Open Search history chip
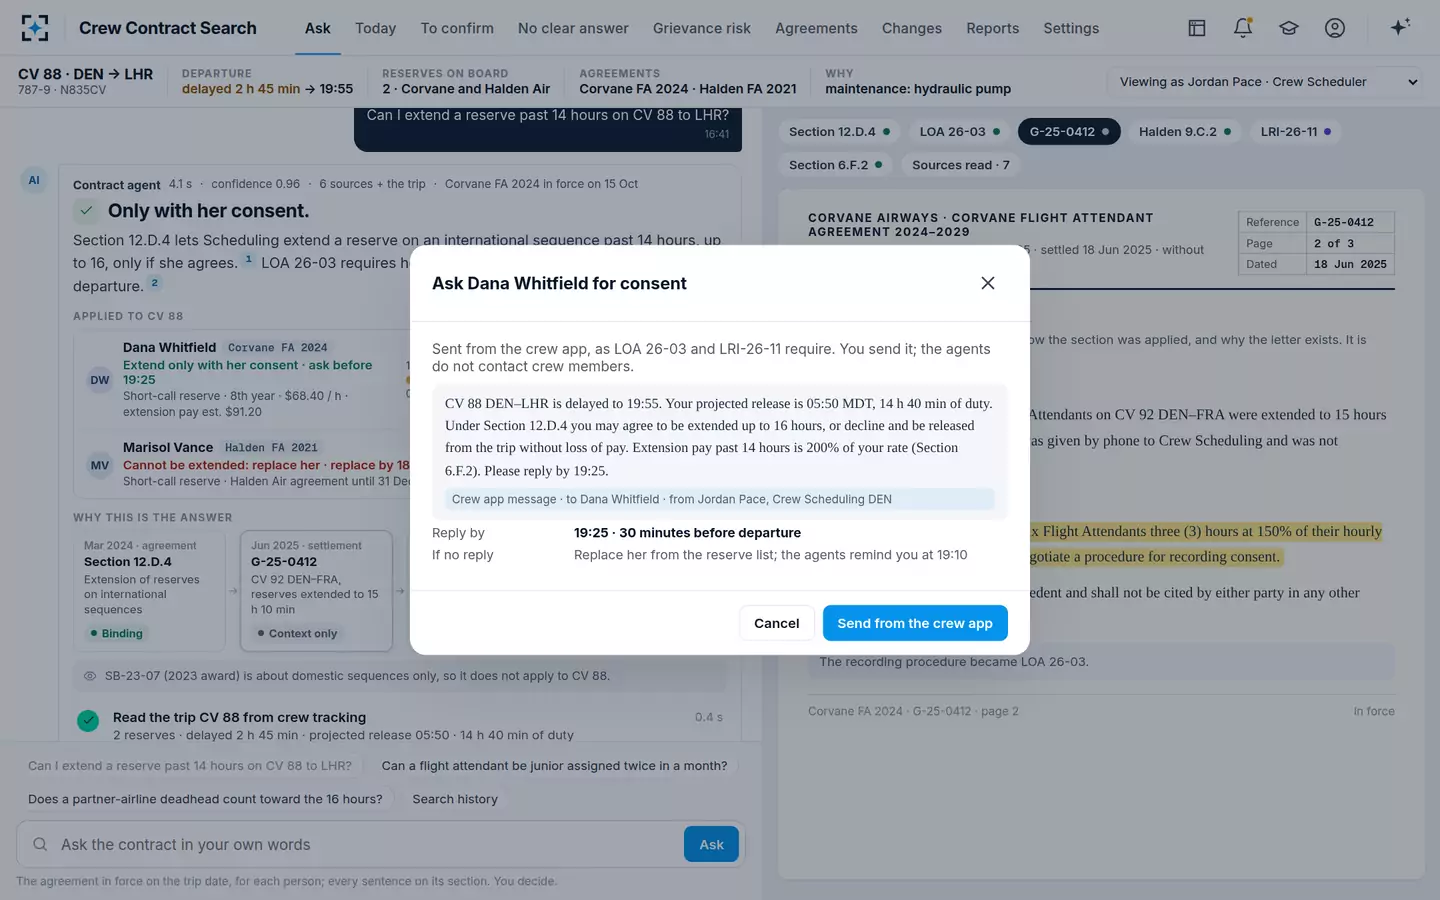This screenshot has height=900, width=1440. click(455, 799)
